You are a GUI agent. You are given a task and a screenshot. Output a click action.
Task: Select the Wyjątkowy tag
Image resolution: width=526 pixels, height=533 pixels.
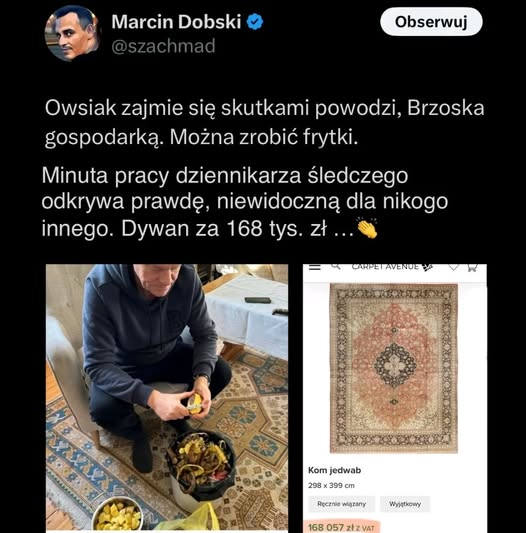[x=405, y=504]
